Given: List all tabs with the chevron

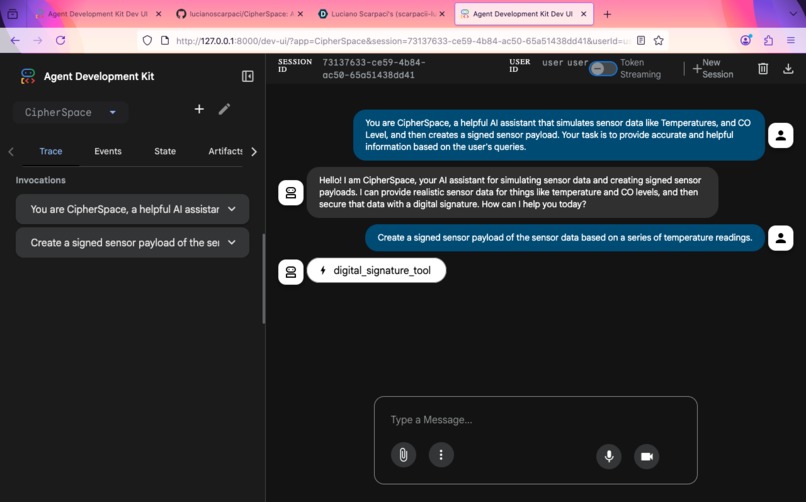Looking at the screenshot, I should [793, 14].
